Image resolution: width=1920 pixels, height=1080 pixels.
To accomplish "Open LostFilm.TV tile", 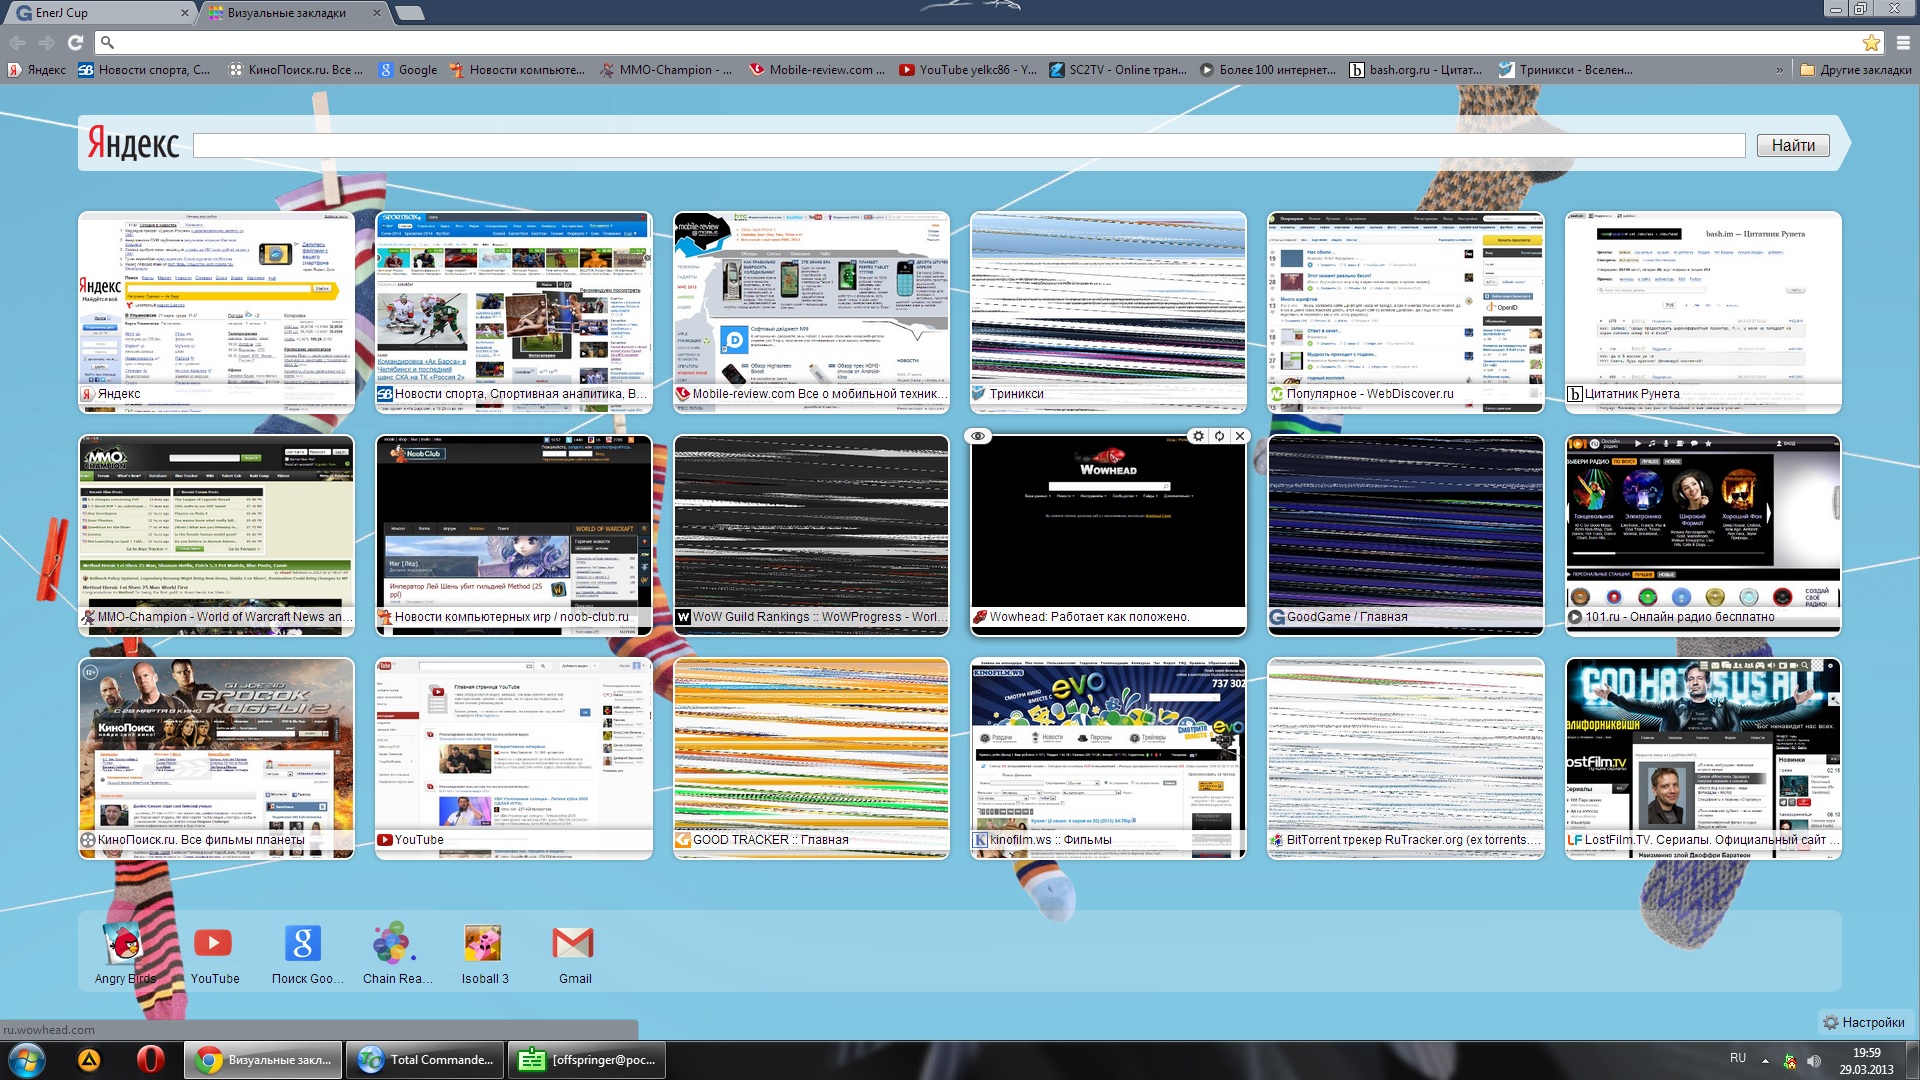I will (1703, 758).
